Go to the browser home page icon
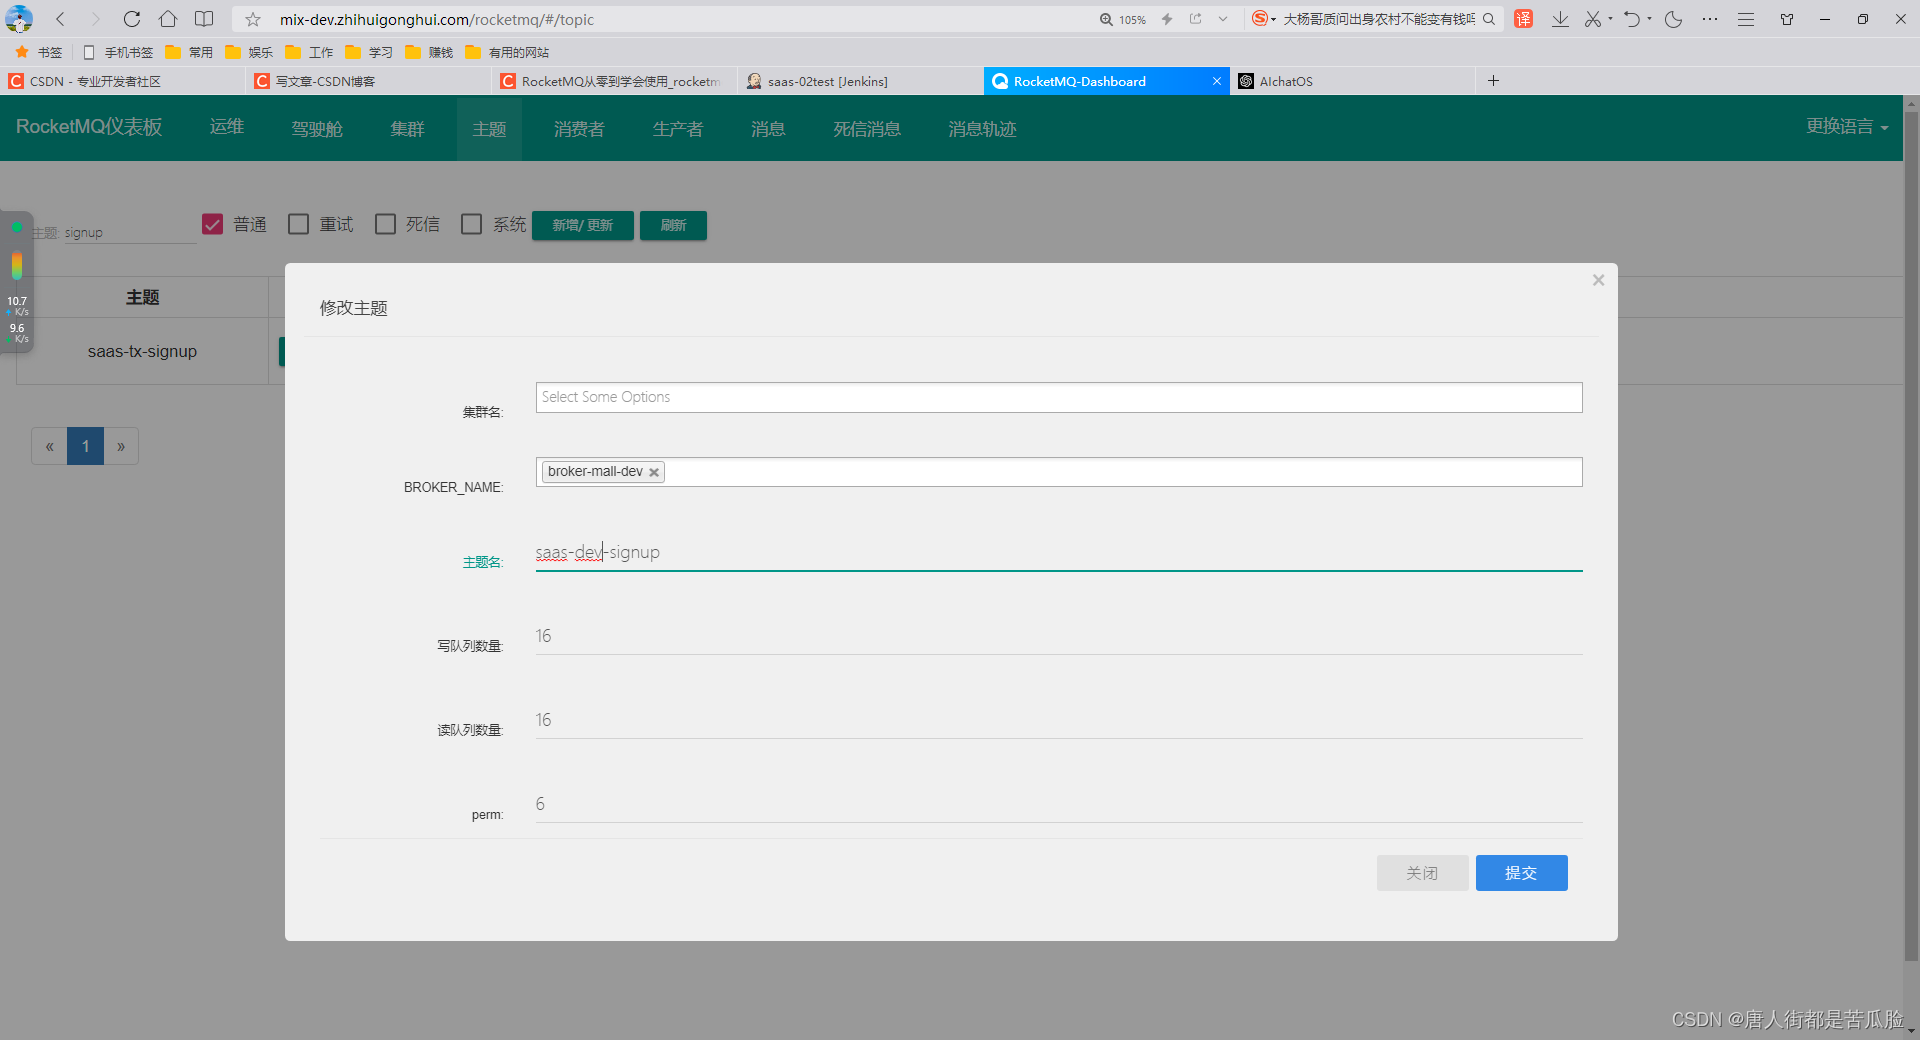The height and width of the screenshot is (1040, 1920). click(168, 19)
